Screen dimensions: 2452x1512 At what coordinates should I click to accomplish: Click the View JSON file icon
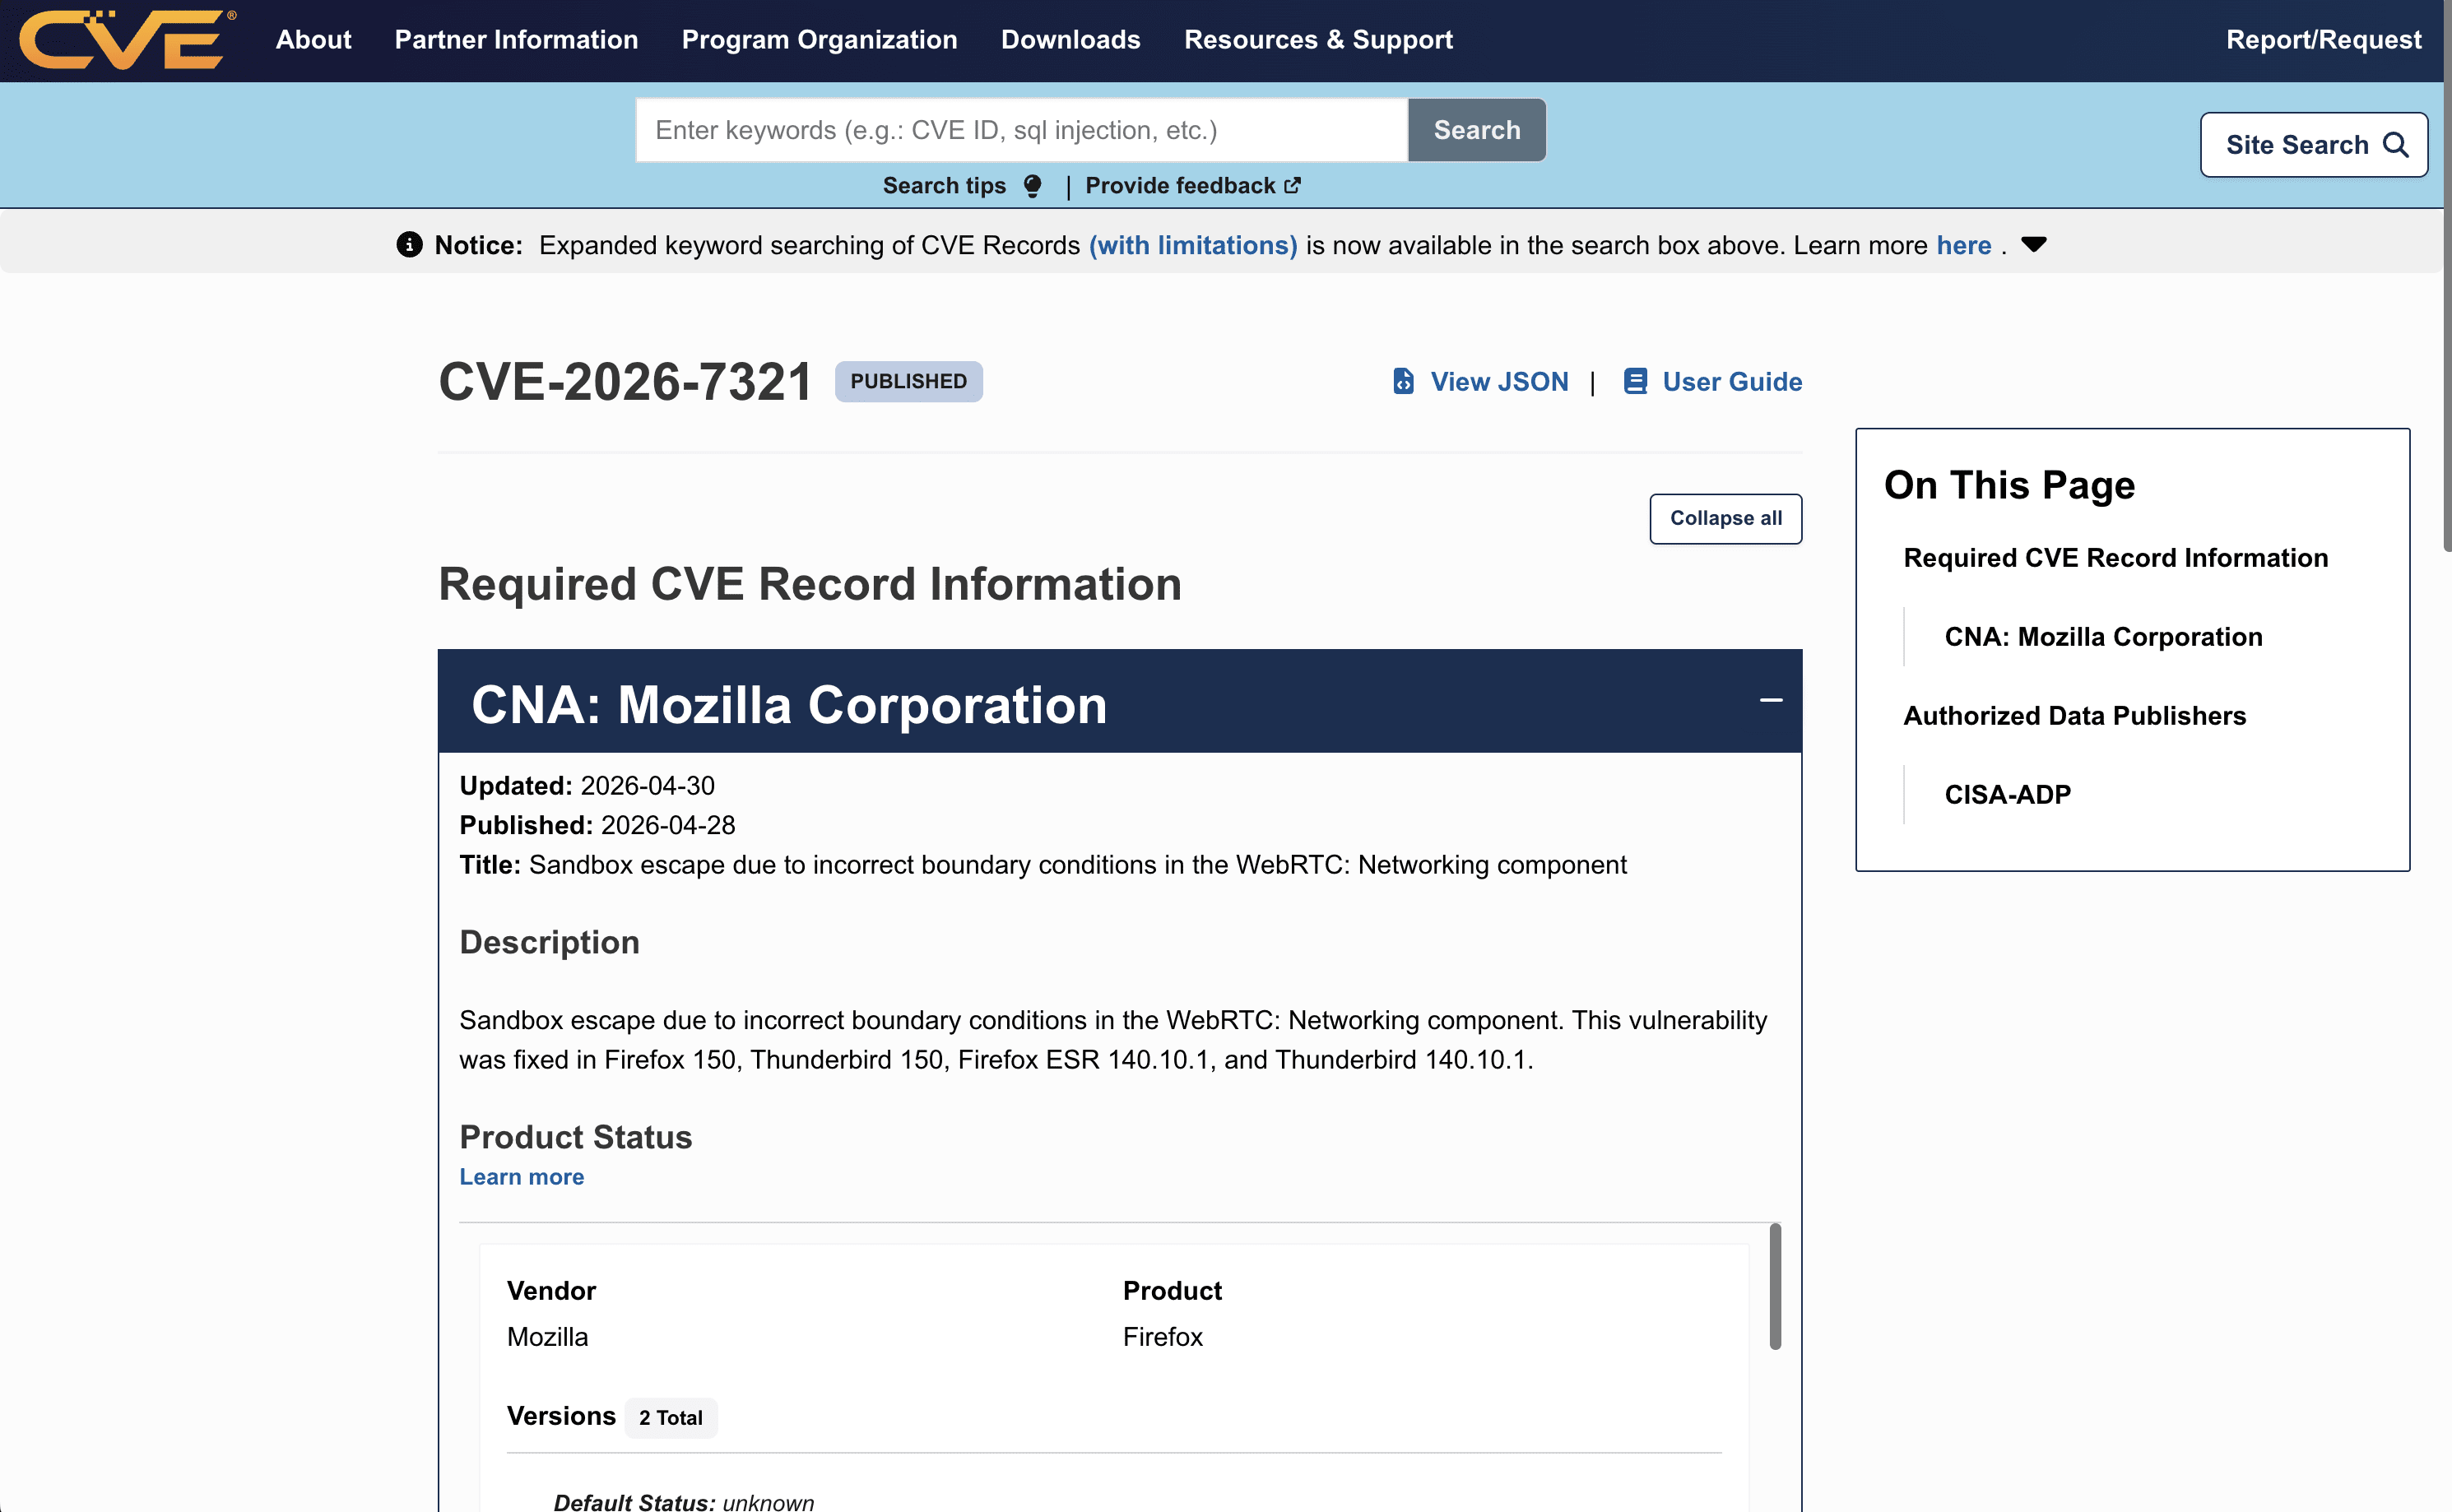(1403, 381)
